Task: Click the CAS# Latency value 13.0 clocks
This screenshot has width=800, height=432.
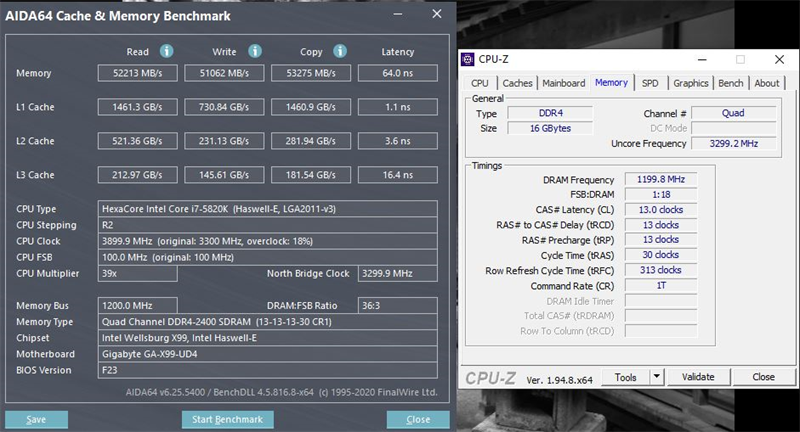Action: [x=661, y=210]
